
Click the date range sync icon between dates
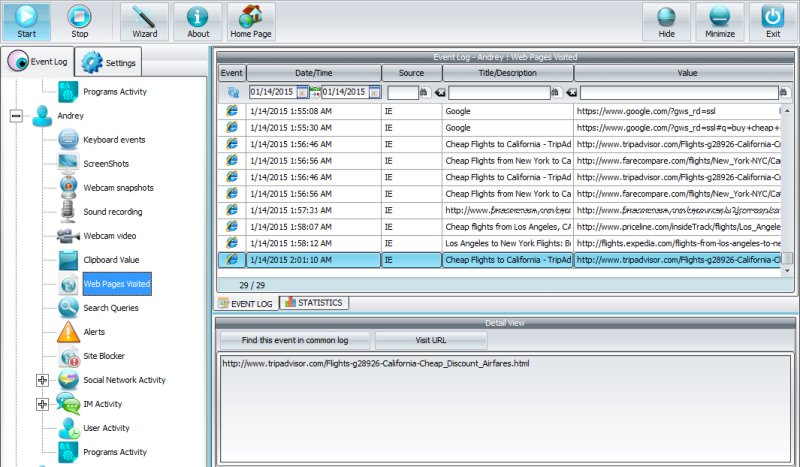click(x=315, y=92)
